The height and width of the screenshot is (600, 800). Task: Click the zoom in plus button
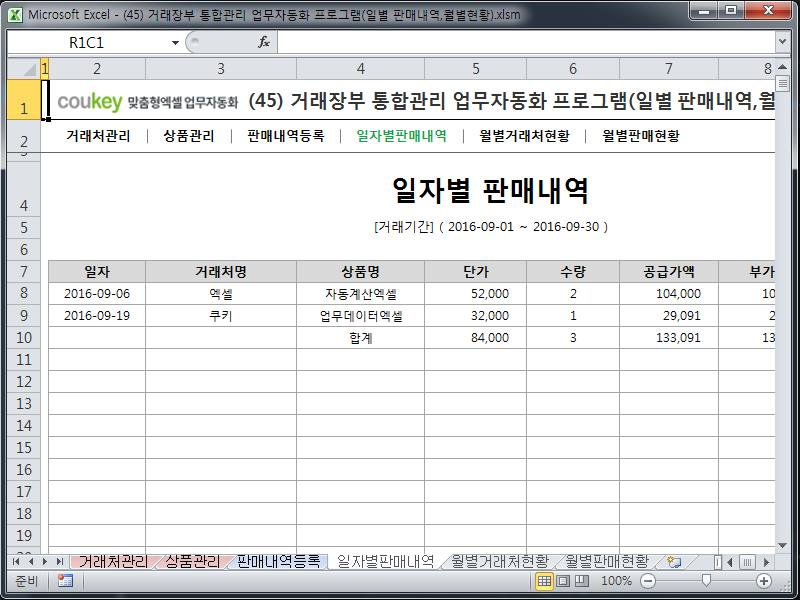[764, 581]
